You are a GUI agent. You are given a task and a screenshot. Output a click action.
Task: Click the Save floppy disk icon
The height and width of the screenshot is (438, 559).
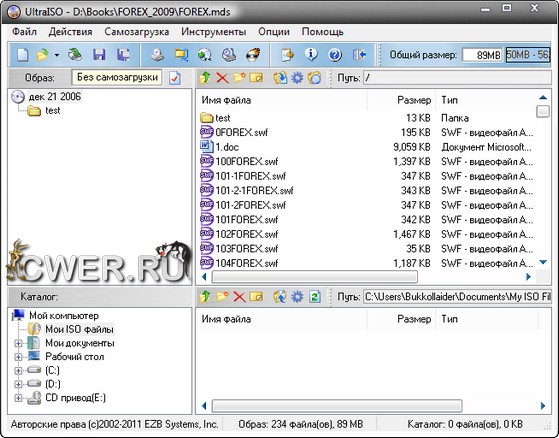[x=99, y=55]
